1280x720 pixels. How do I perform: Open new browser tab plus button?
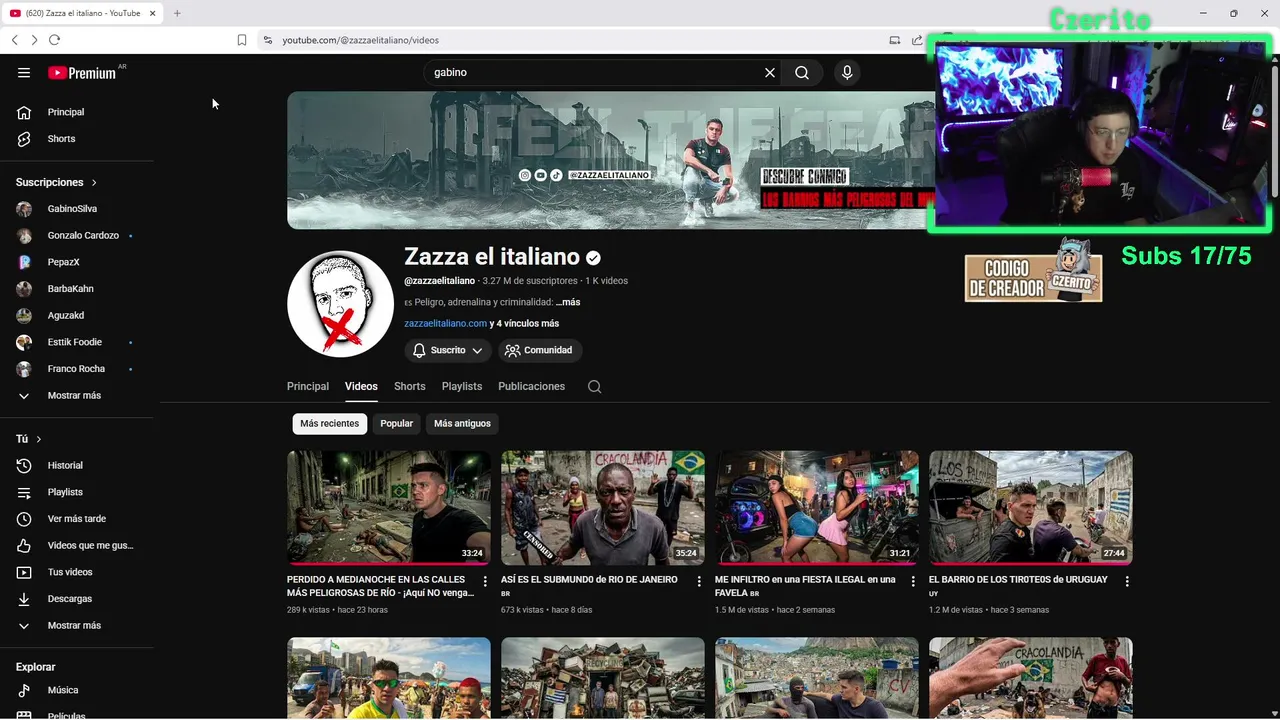pyautogui.click(x=177, y=13)
